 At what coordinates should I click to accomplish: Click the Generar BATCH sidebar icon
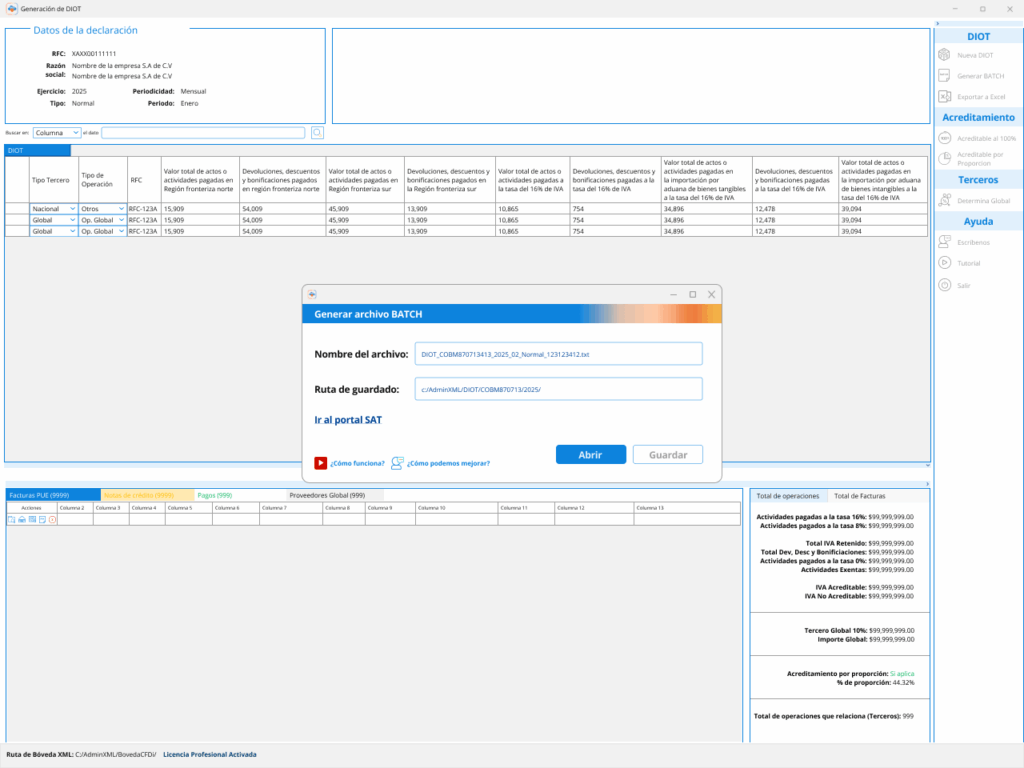click(944, 76)
